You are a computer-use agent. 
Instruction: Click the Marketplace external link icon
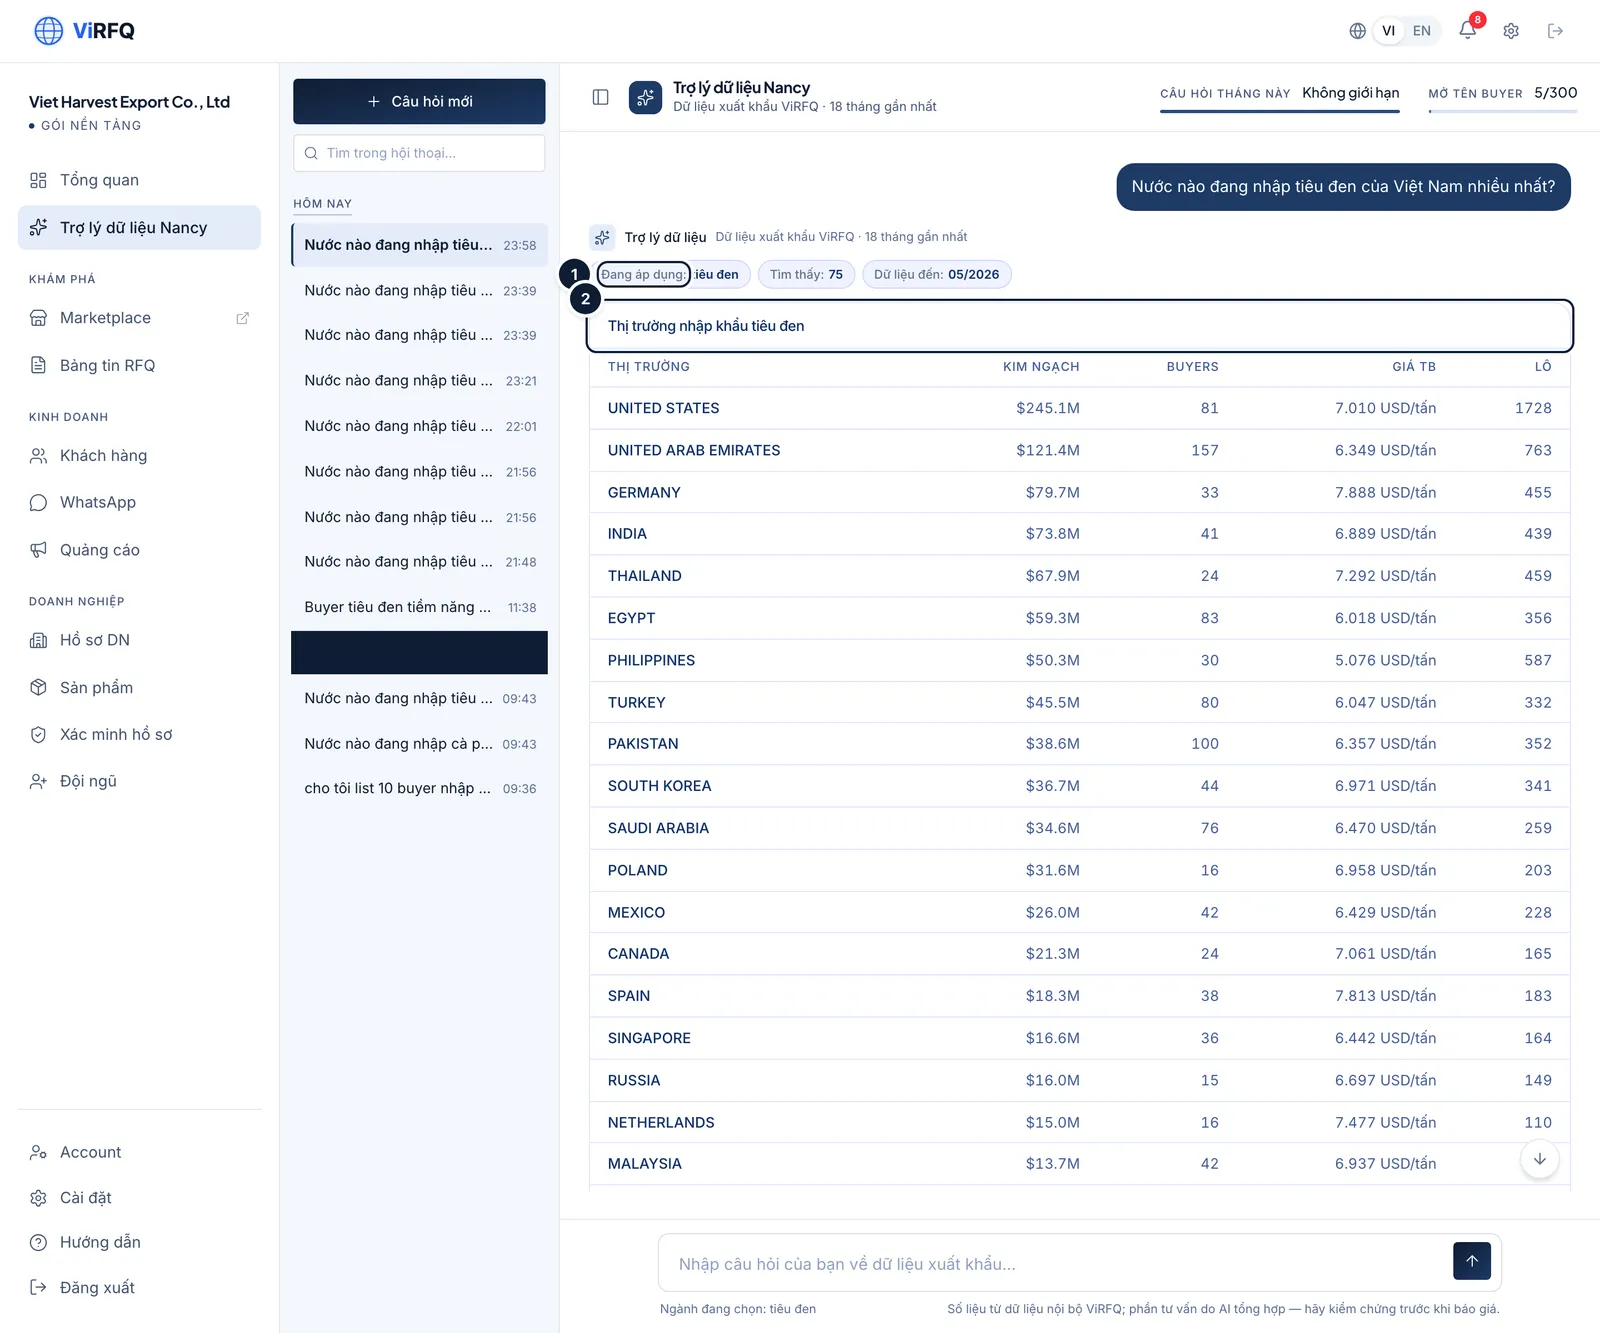pyautogui.click(x=242, y=318)
